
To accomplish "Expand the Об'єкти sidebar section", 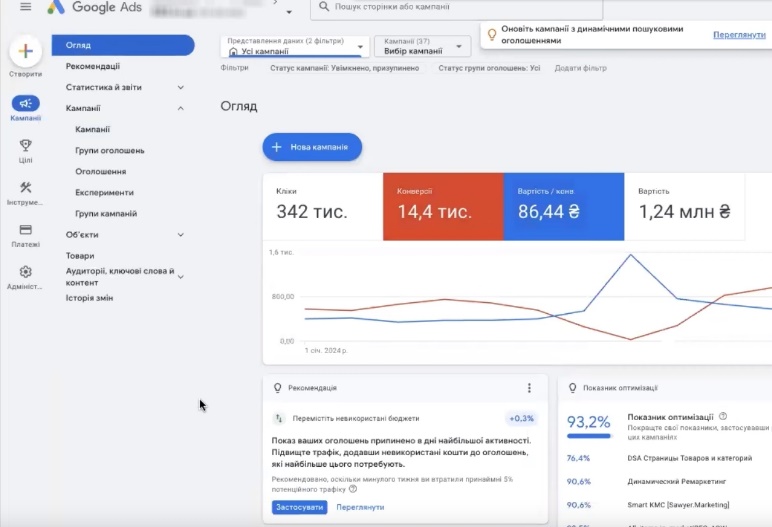I will pyautogui.click(x=180, y=234).
